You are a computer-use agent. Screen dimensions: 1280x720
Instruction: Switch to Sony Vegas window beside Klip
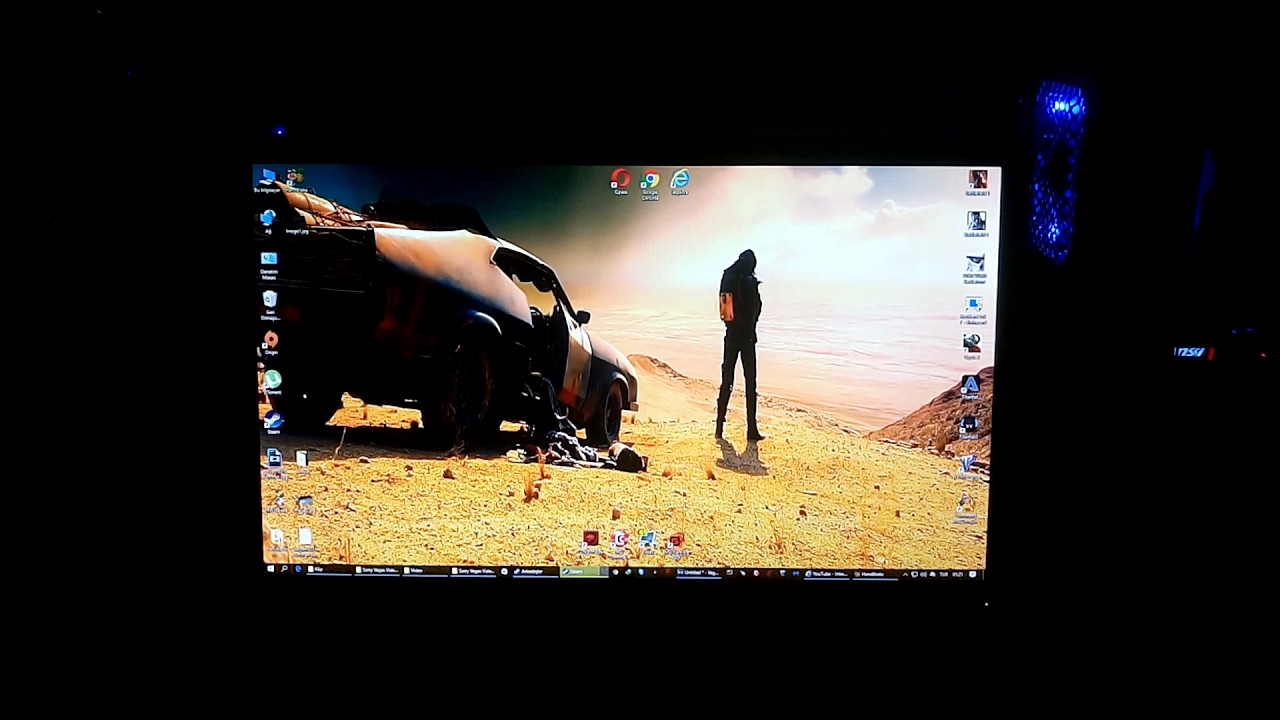tap(377, 570)
